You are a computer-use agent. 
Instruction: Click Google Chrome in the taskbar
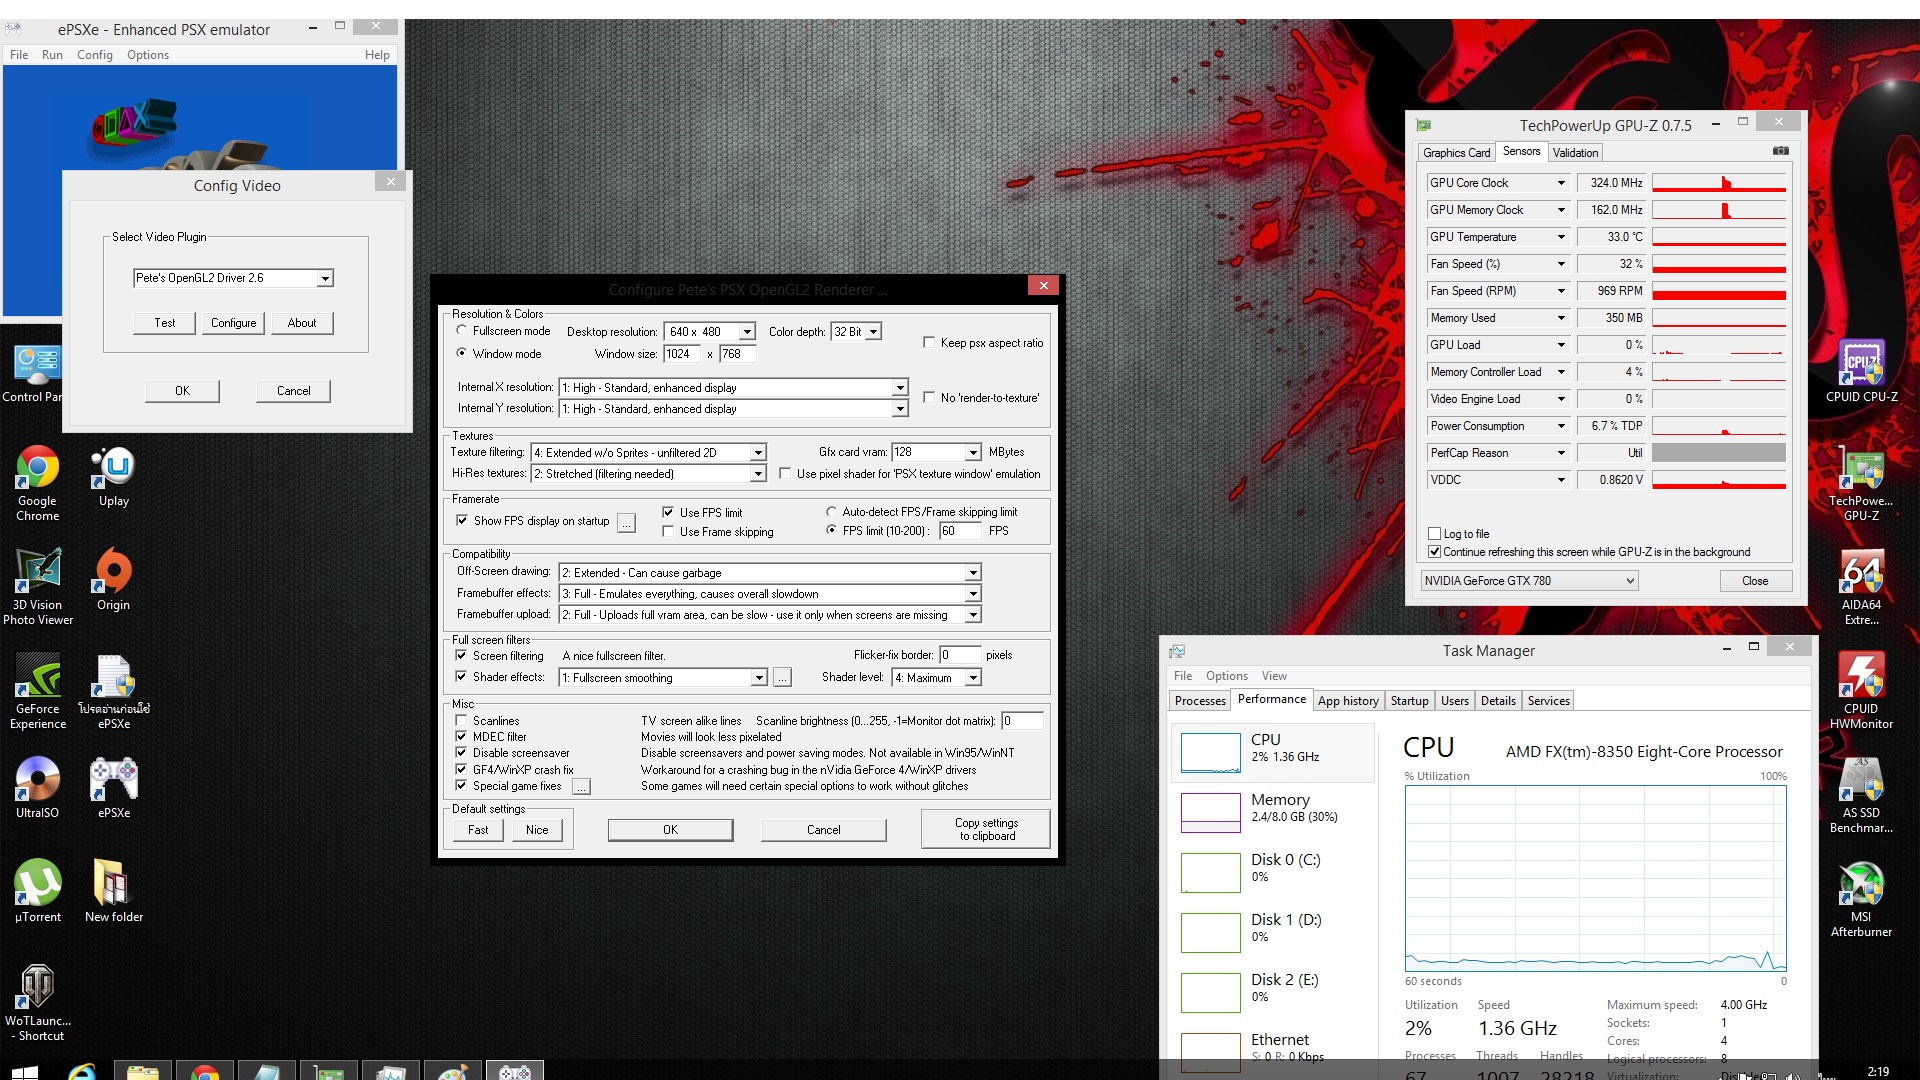click(x=205, y=1072)
